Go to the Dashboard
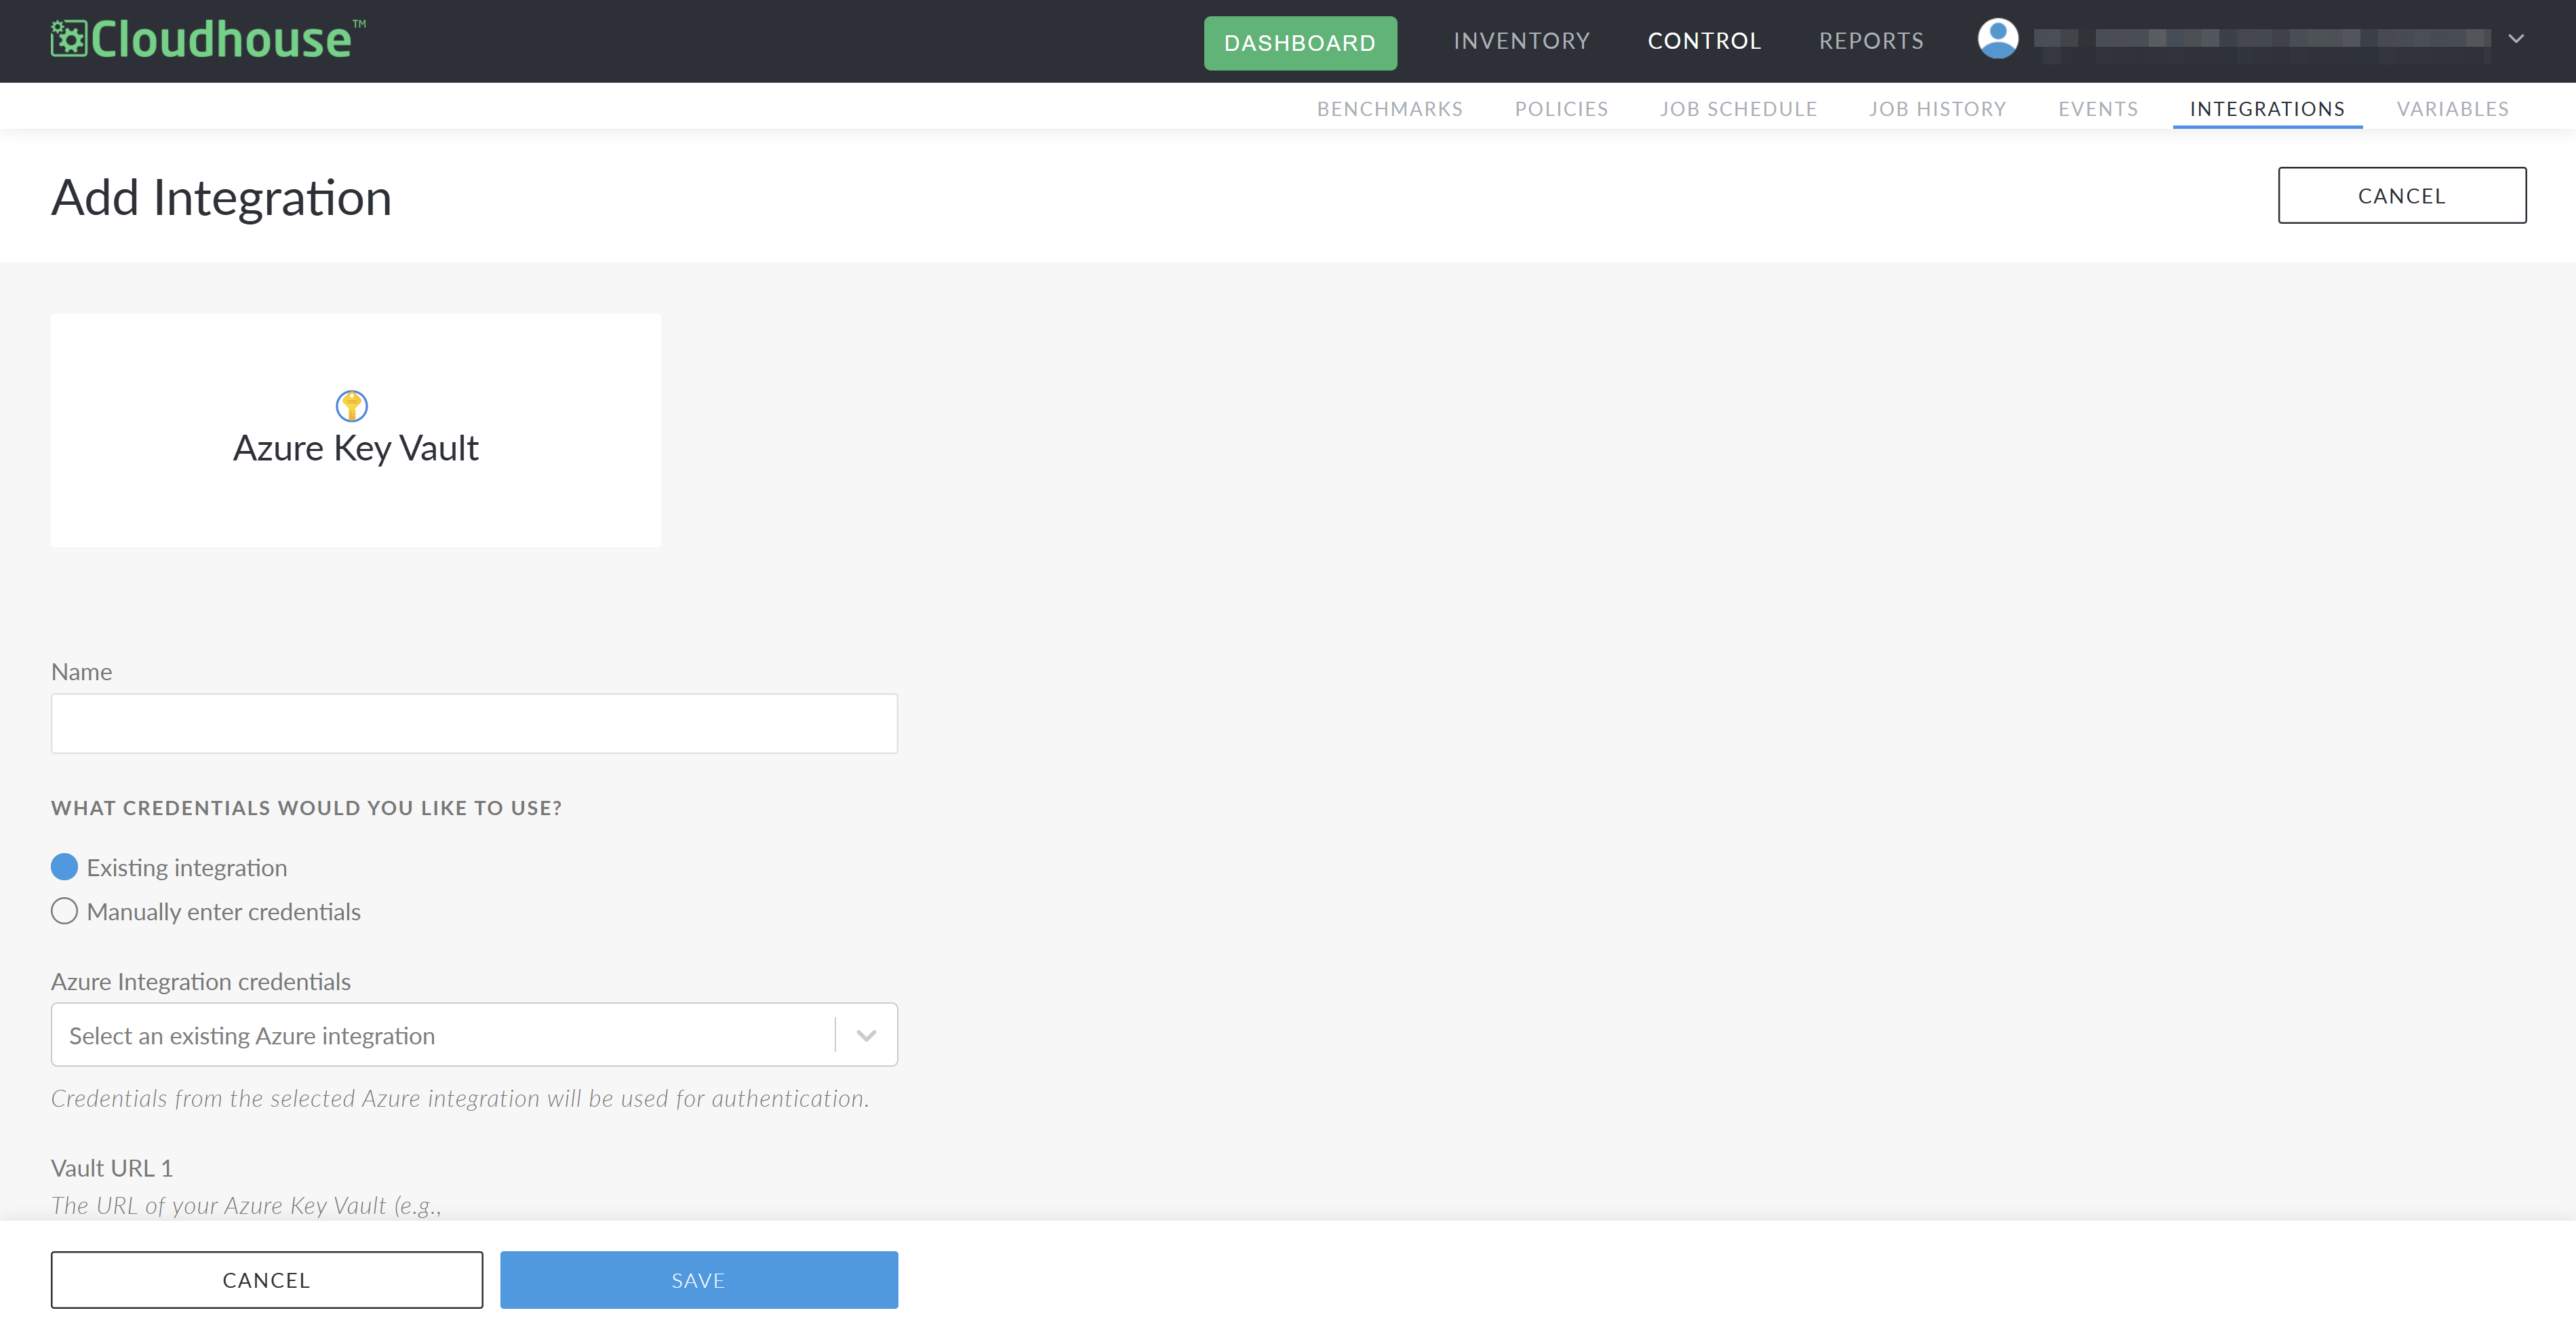The height and width of the screenshot is (1338, 2576). click(1300, 42)
